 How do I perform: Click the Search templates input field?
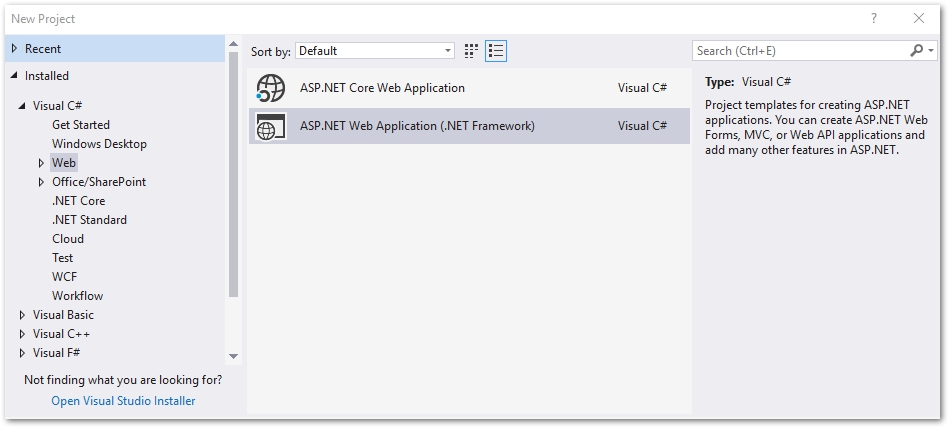[800, 51]
